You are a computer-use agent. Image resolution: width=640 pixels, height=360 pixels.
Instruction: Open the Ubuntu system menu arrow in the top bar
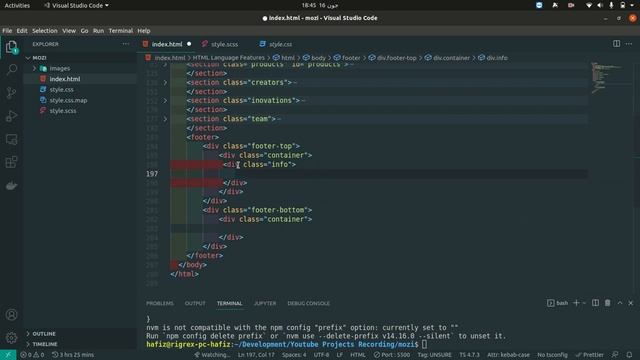point(631,5)
